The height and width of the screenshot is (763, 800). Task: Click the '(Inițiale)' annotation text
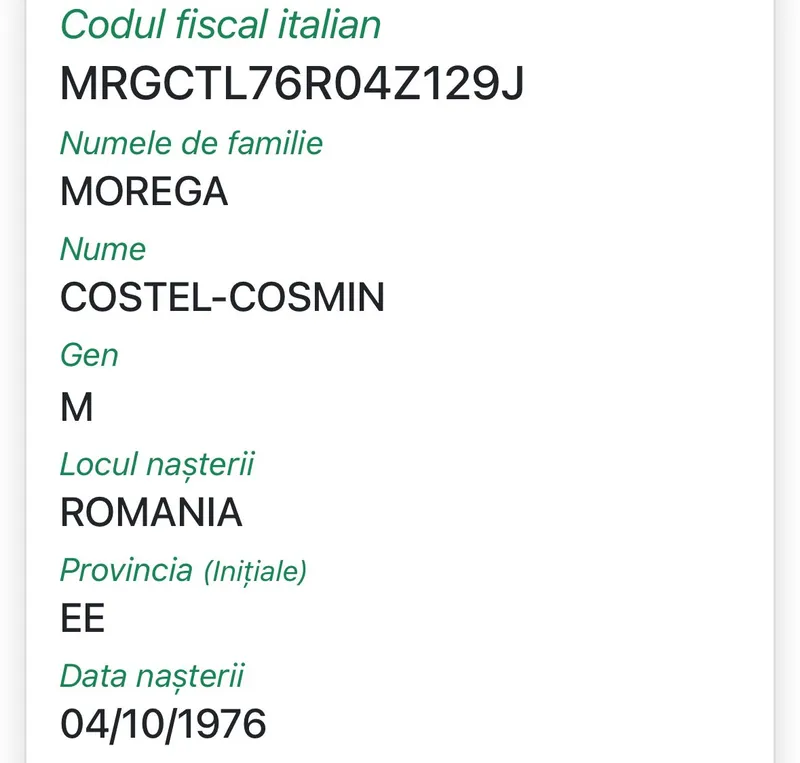(255, 572)
